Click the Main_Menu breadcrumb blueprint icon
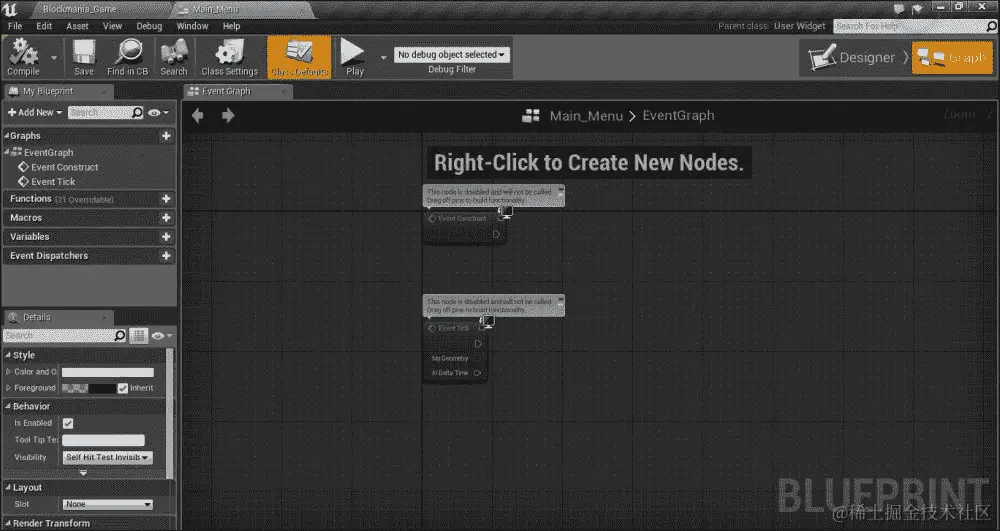Viewport: 1000px width, 531px height. [531, 115]
